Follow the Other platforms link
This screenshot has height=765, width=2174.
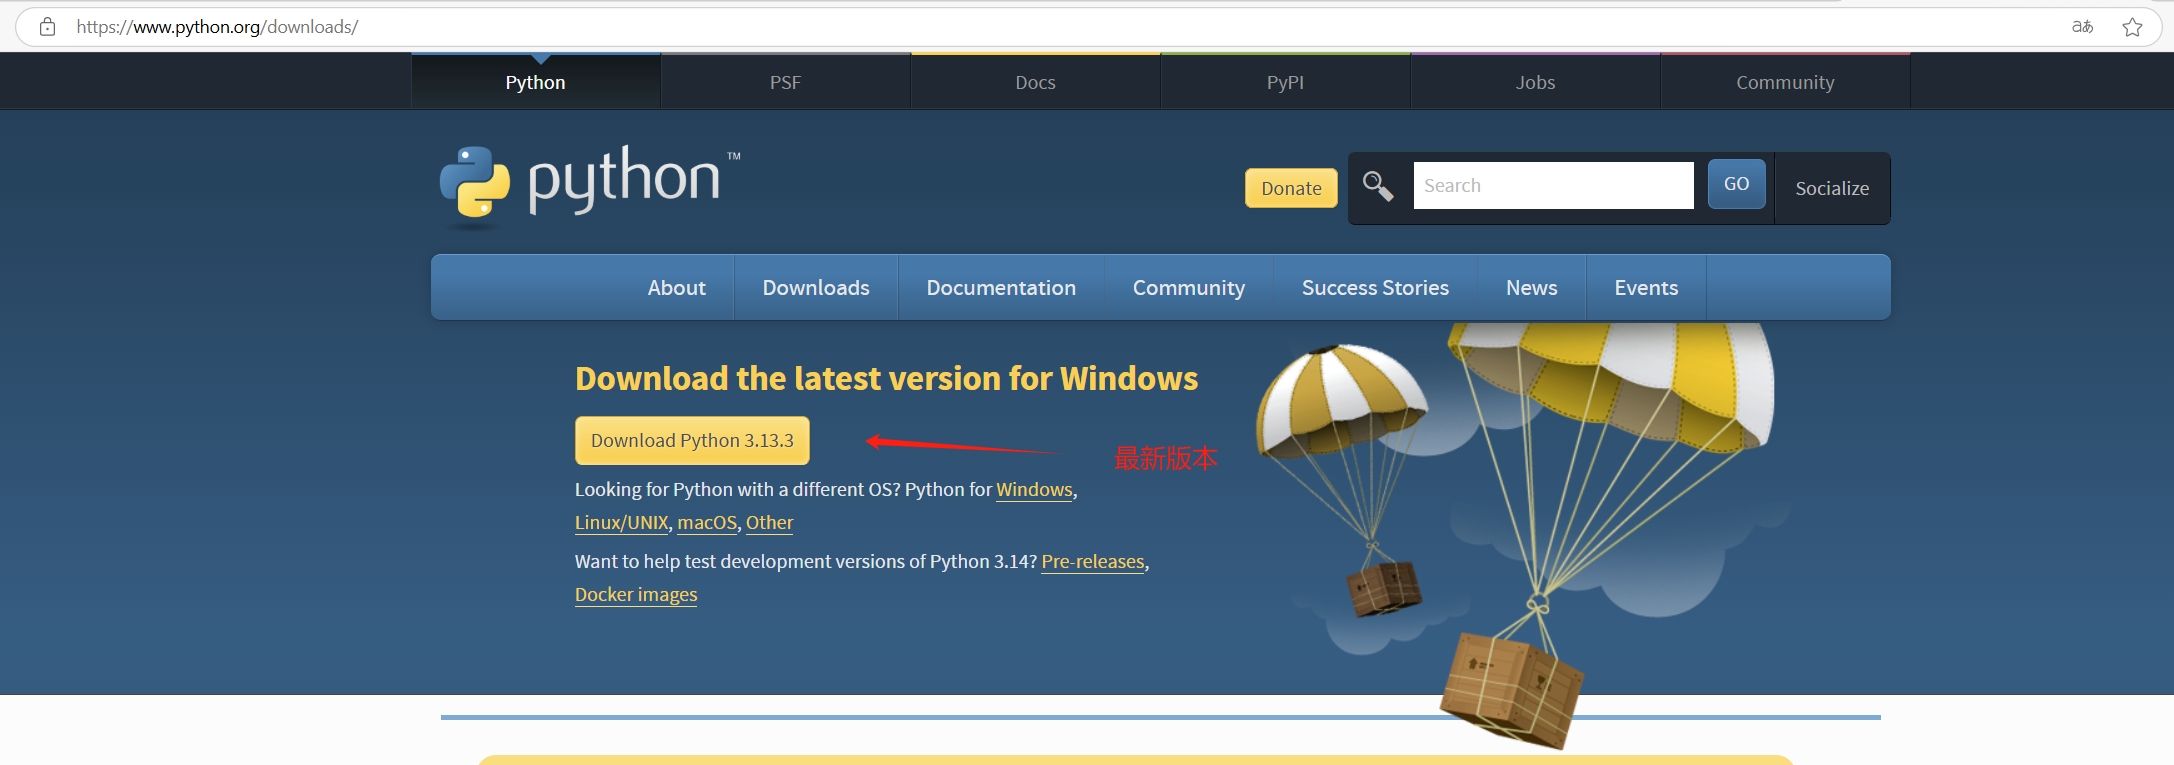point(769,523)
